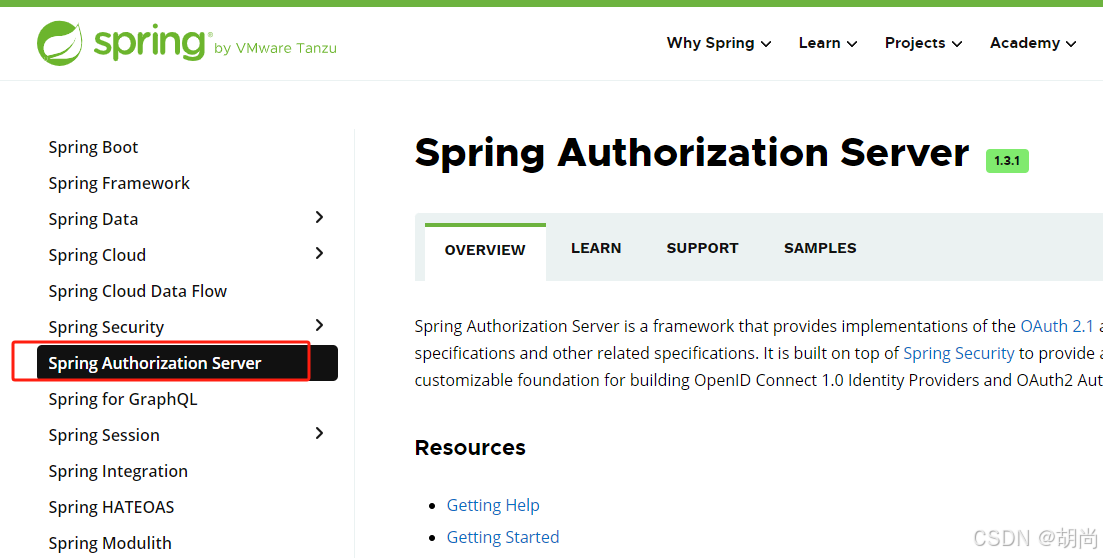The image size is (1103, 558).
Task: Open the Learn dropdown in top navigation
Action: click(828, 43)
